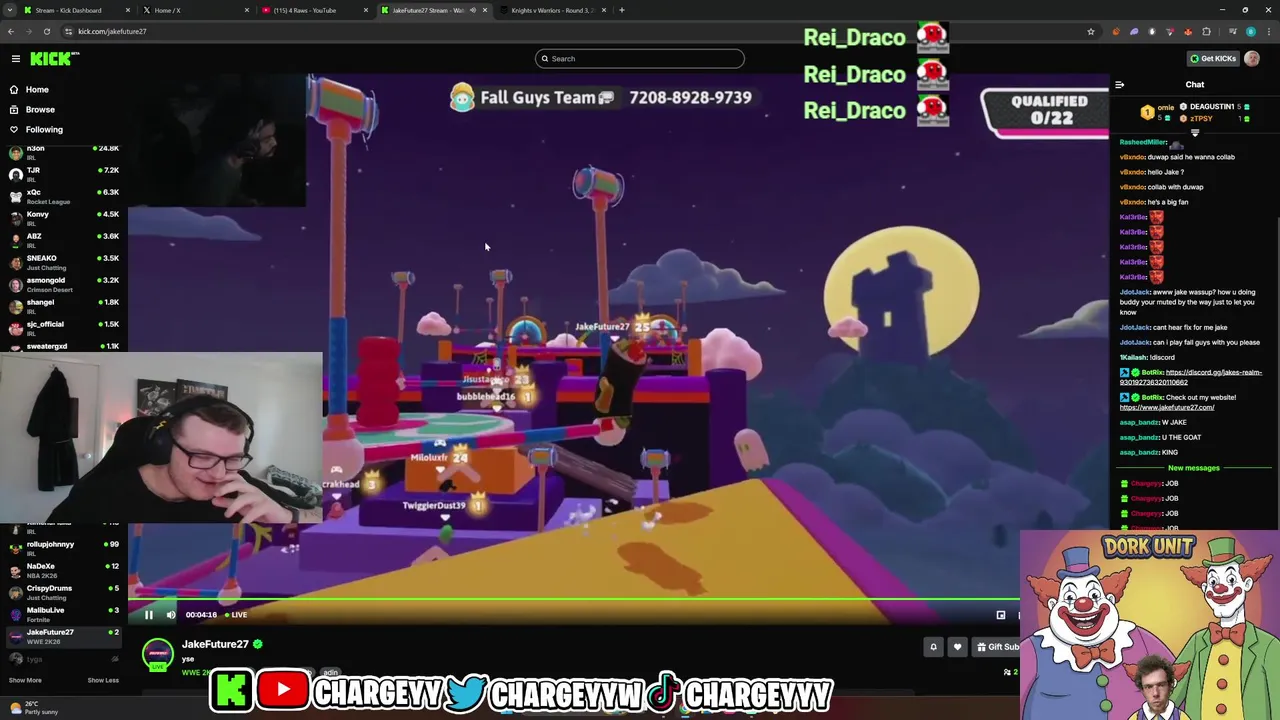Reload the current page

(47, 31)
